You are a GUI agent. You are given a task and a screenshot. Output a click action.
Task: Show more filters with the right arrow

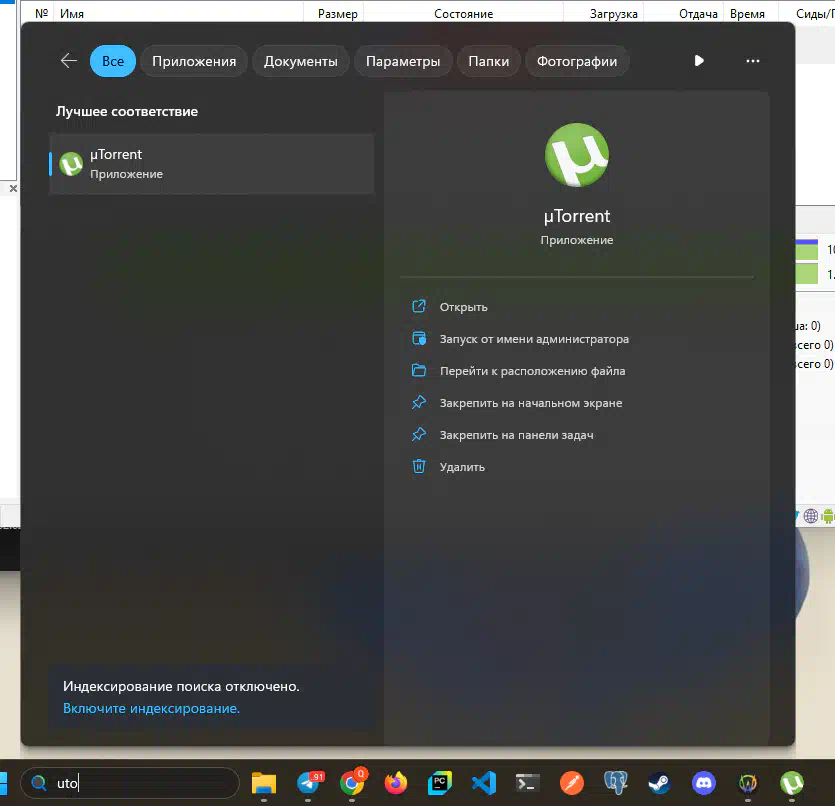(x=699, y=61)
